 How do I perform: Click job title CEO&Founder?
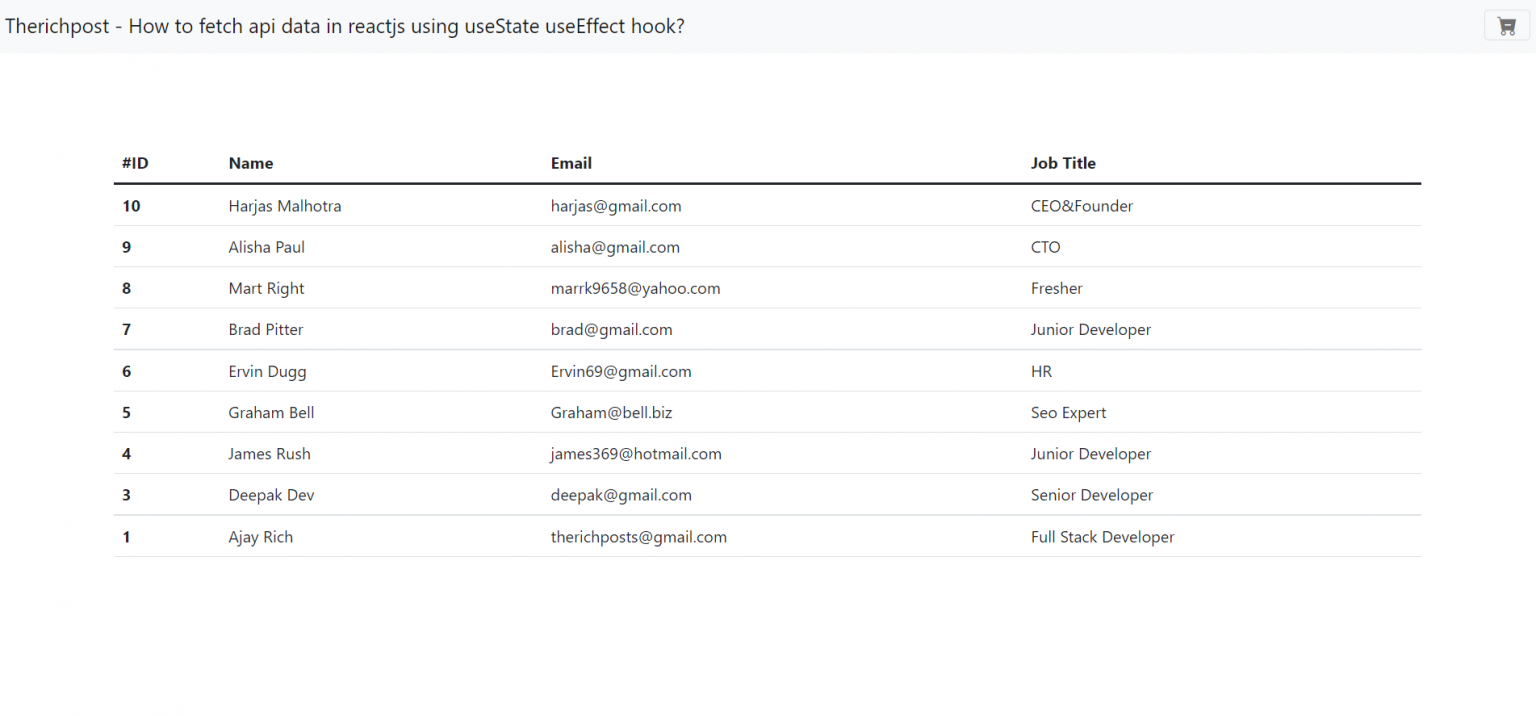pos(1082,206)
